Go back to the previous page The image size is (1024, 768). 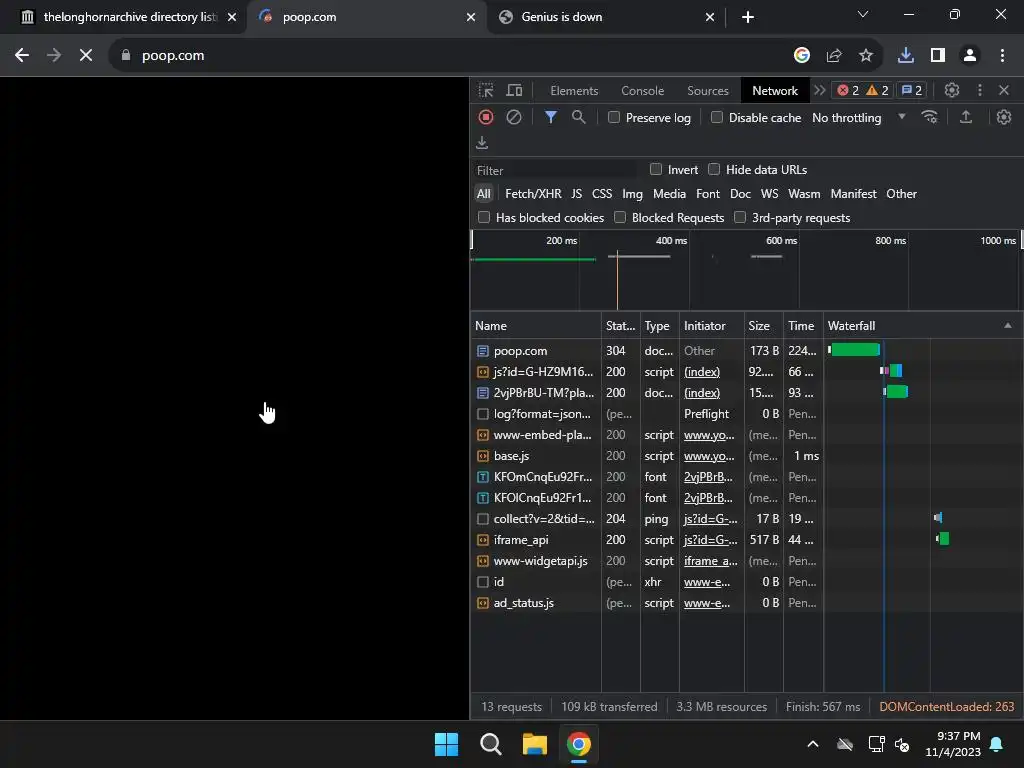point(22,56)
